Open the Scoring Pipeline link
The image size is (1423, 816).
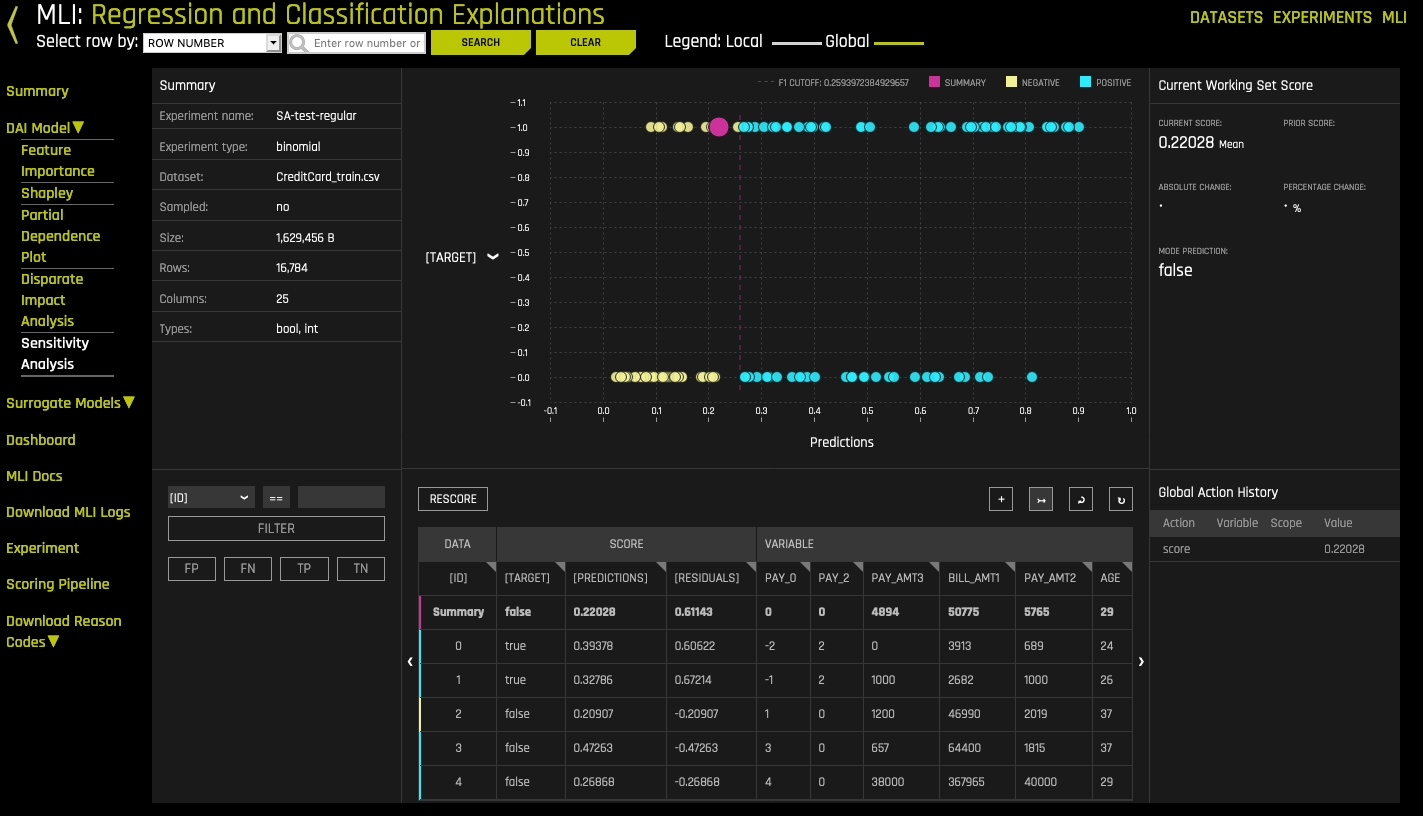click(58, 584)
